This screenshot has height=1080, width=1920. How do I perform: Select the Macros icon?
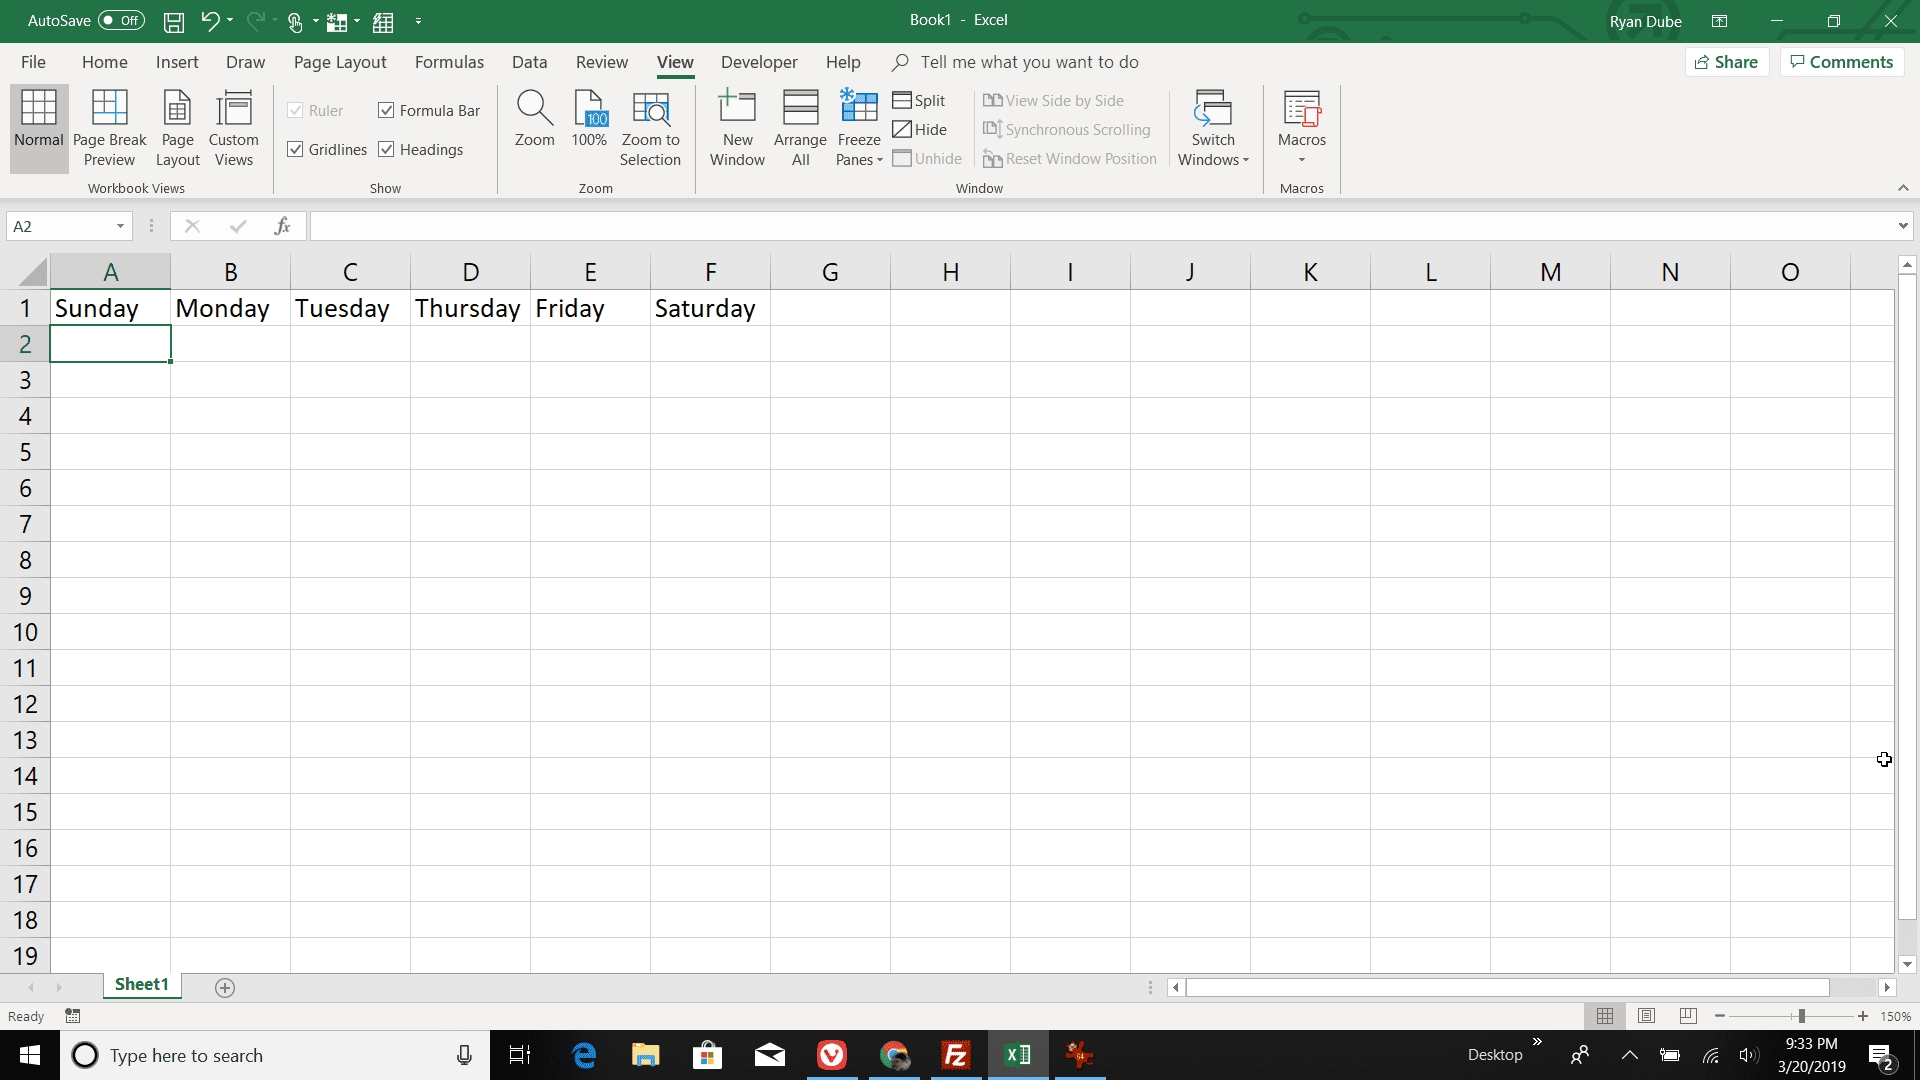[1302, 127]
